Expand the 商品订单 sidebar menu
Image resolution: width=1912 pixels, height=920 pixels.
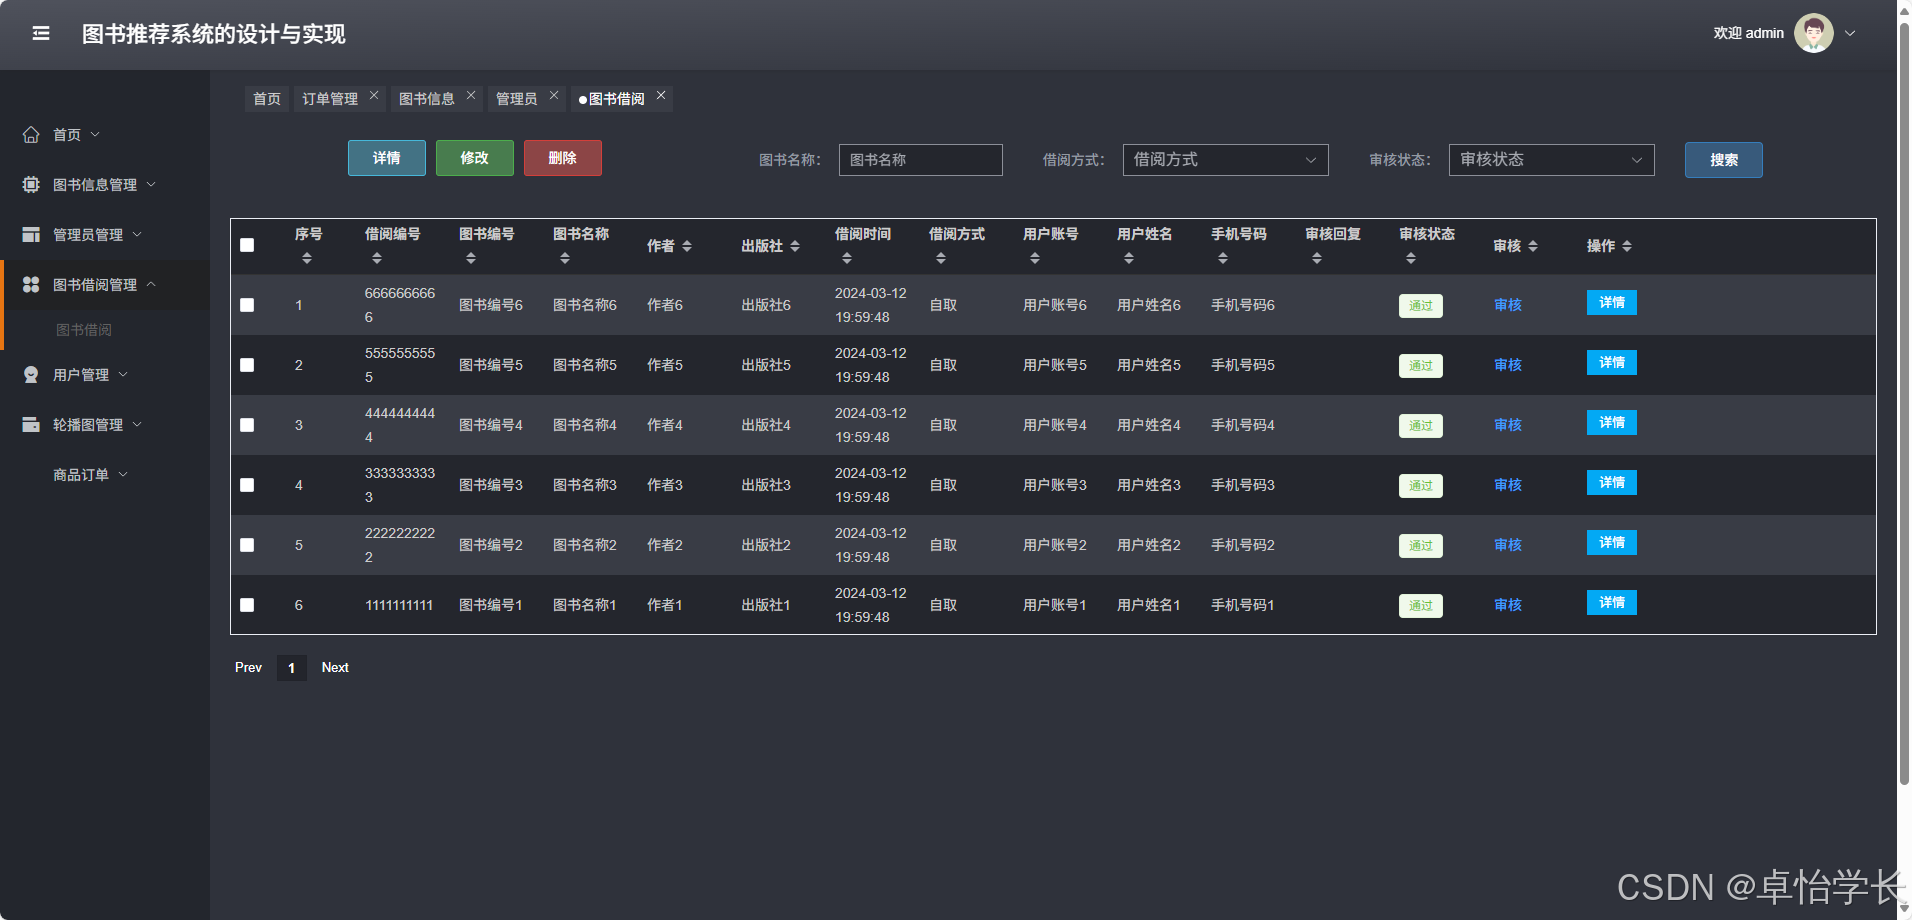[x=105, y=475]
